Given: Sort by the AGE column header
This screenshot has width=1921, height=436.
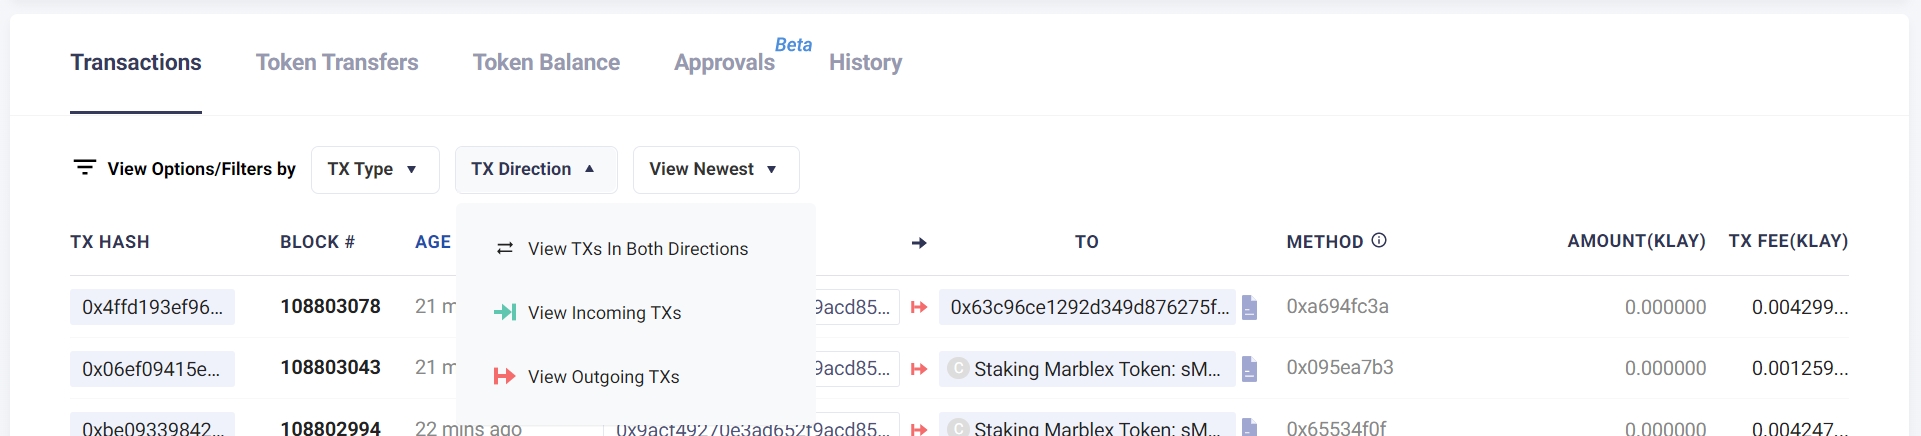Looking at the screenshot, I should (433, 242).
